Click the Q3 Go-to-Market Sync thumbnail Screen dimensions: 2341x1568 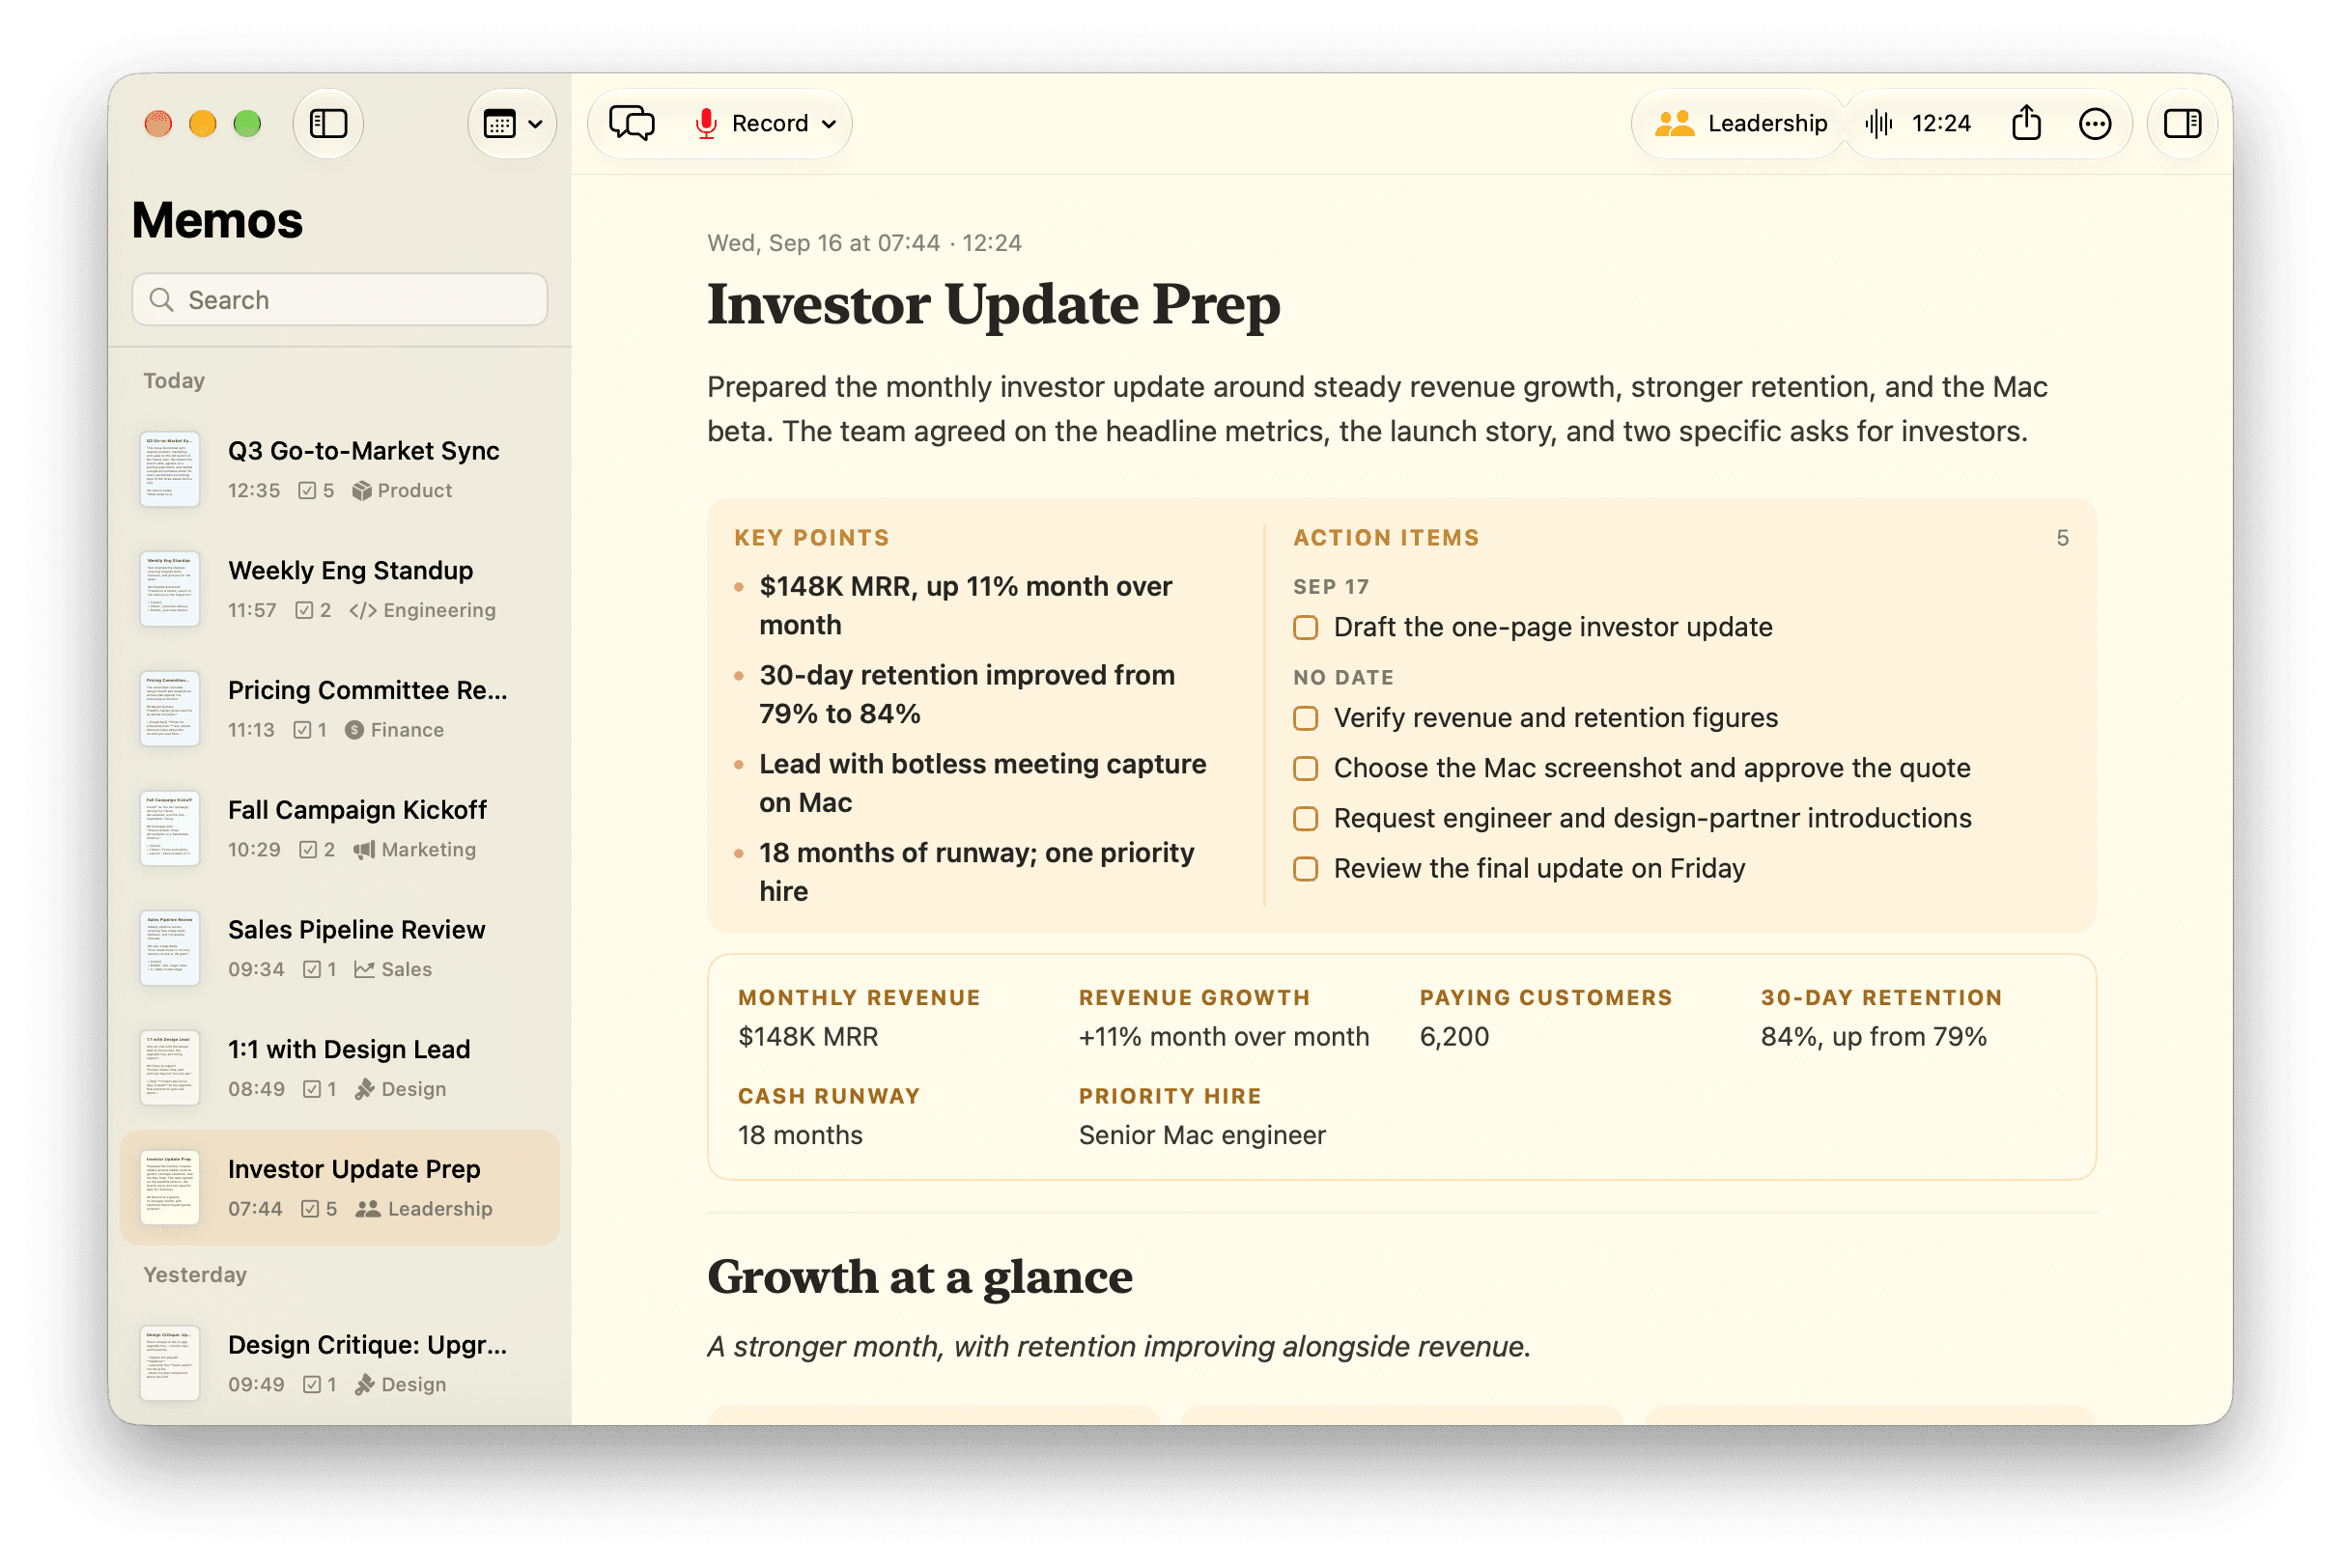pos(170,469)
